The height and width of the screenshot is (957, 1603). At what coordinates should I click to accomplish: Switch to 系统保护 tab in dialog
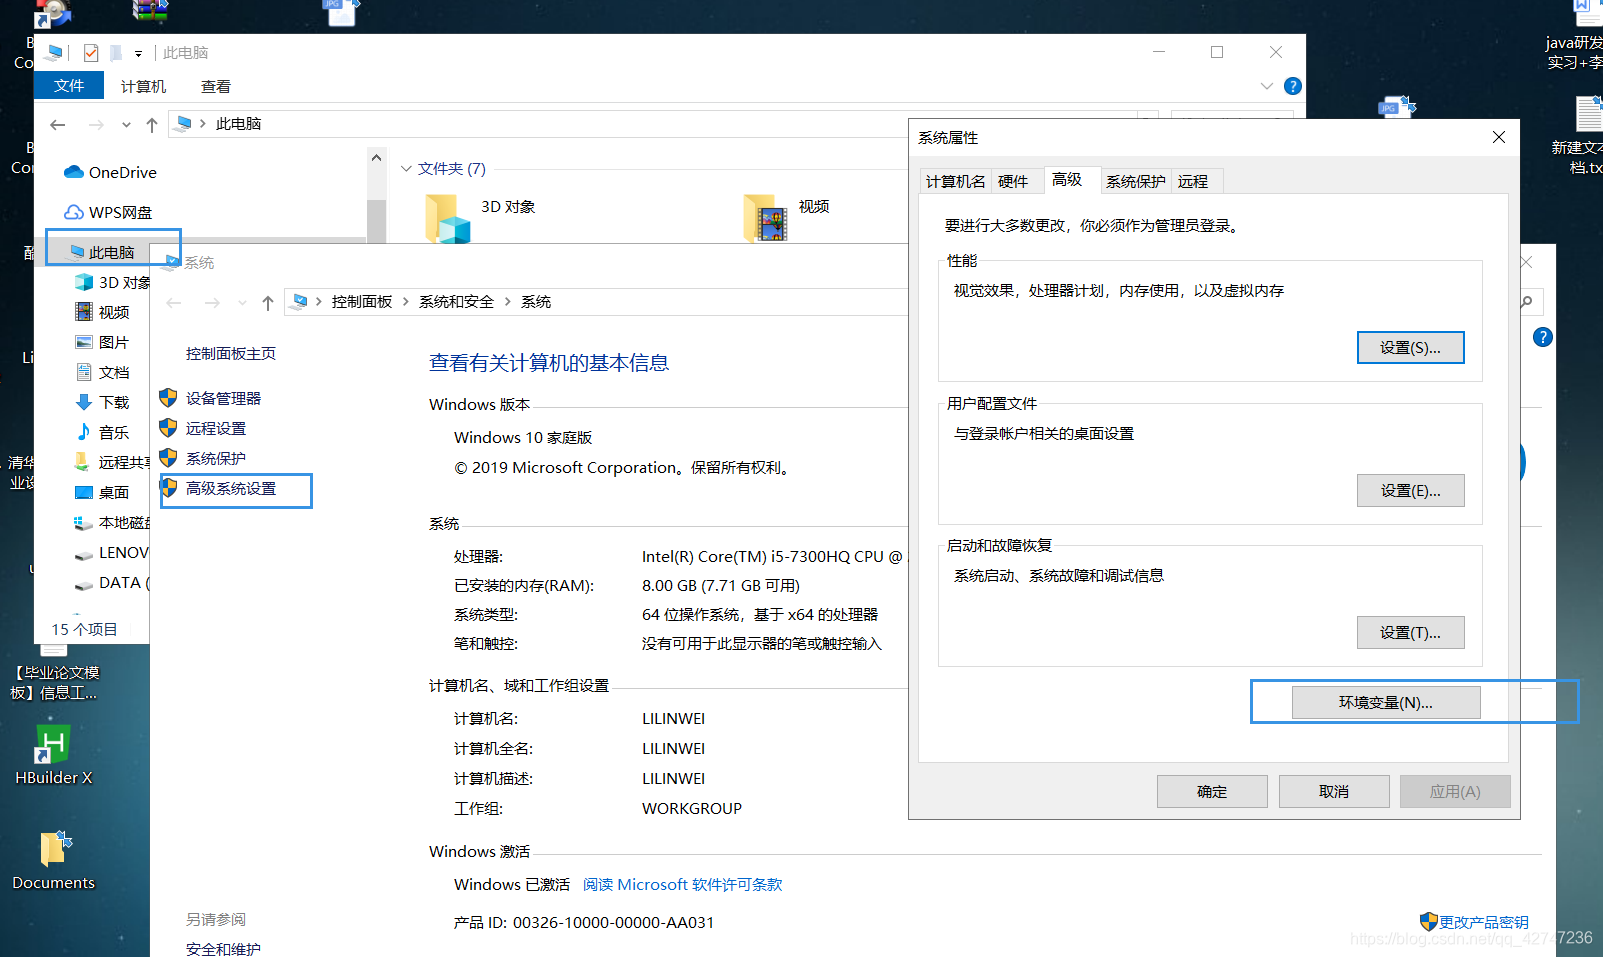pyautogui.click(x=1135, y=181)
